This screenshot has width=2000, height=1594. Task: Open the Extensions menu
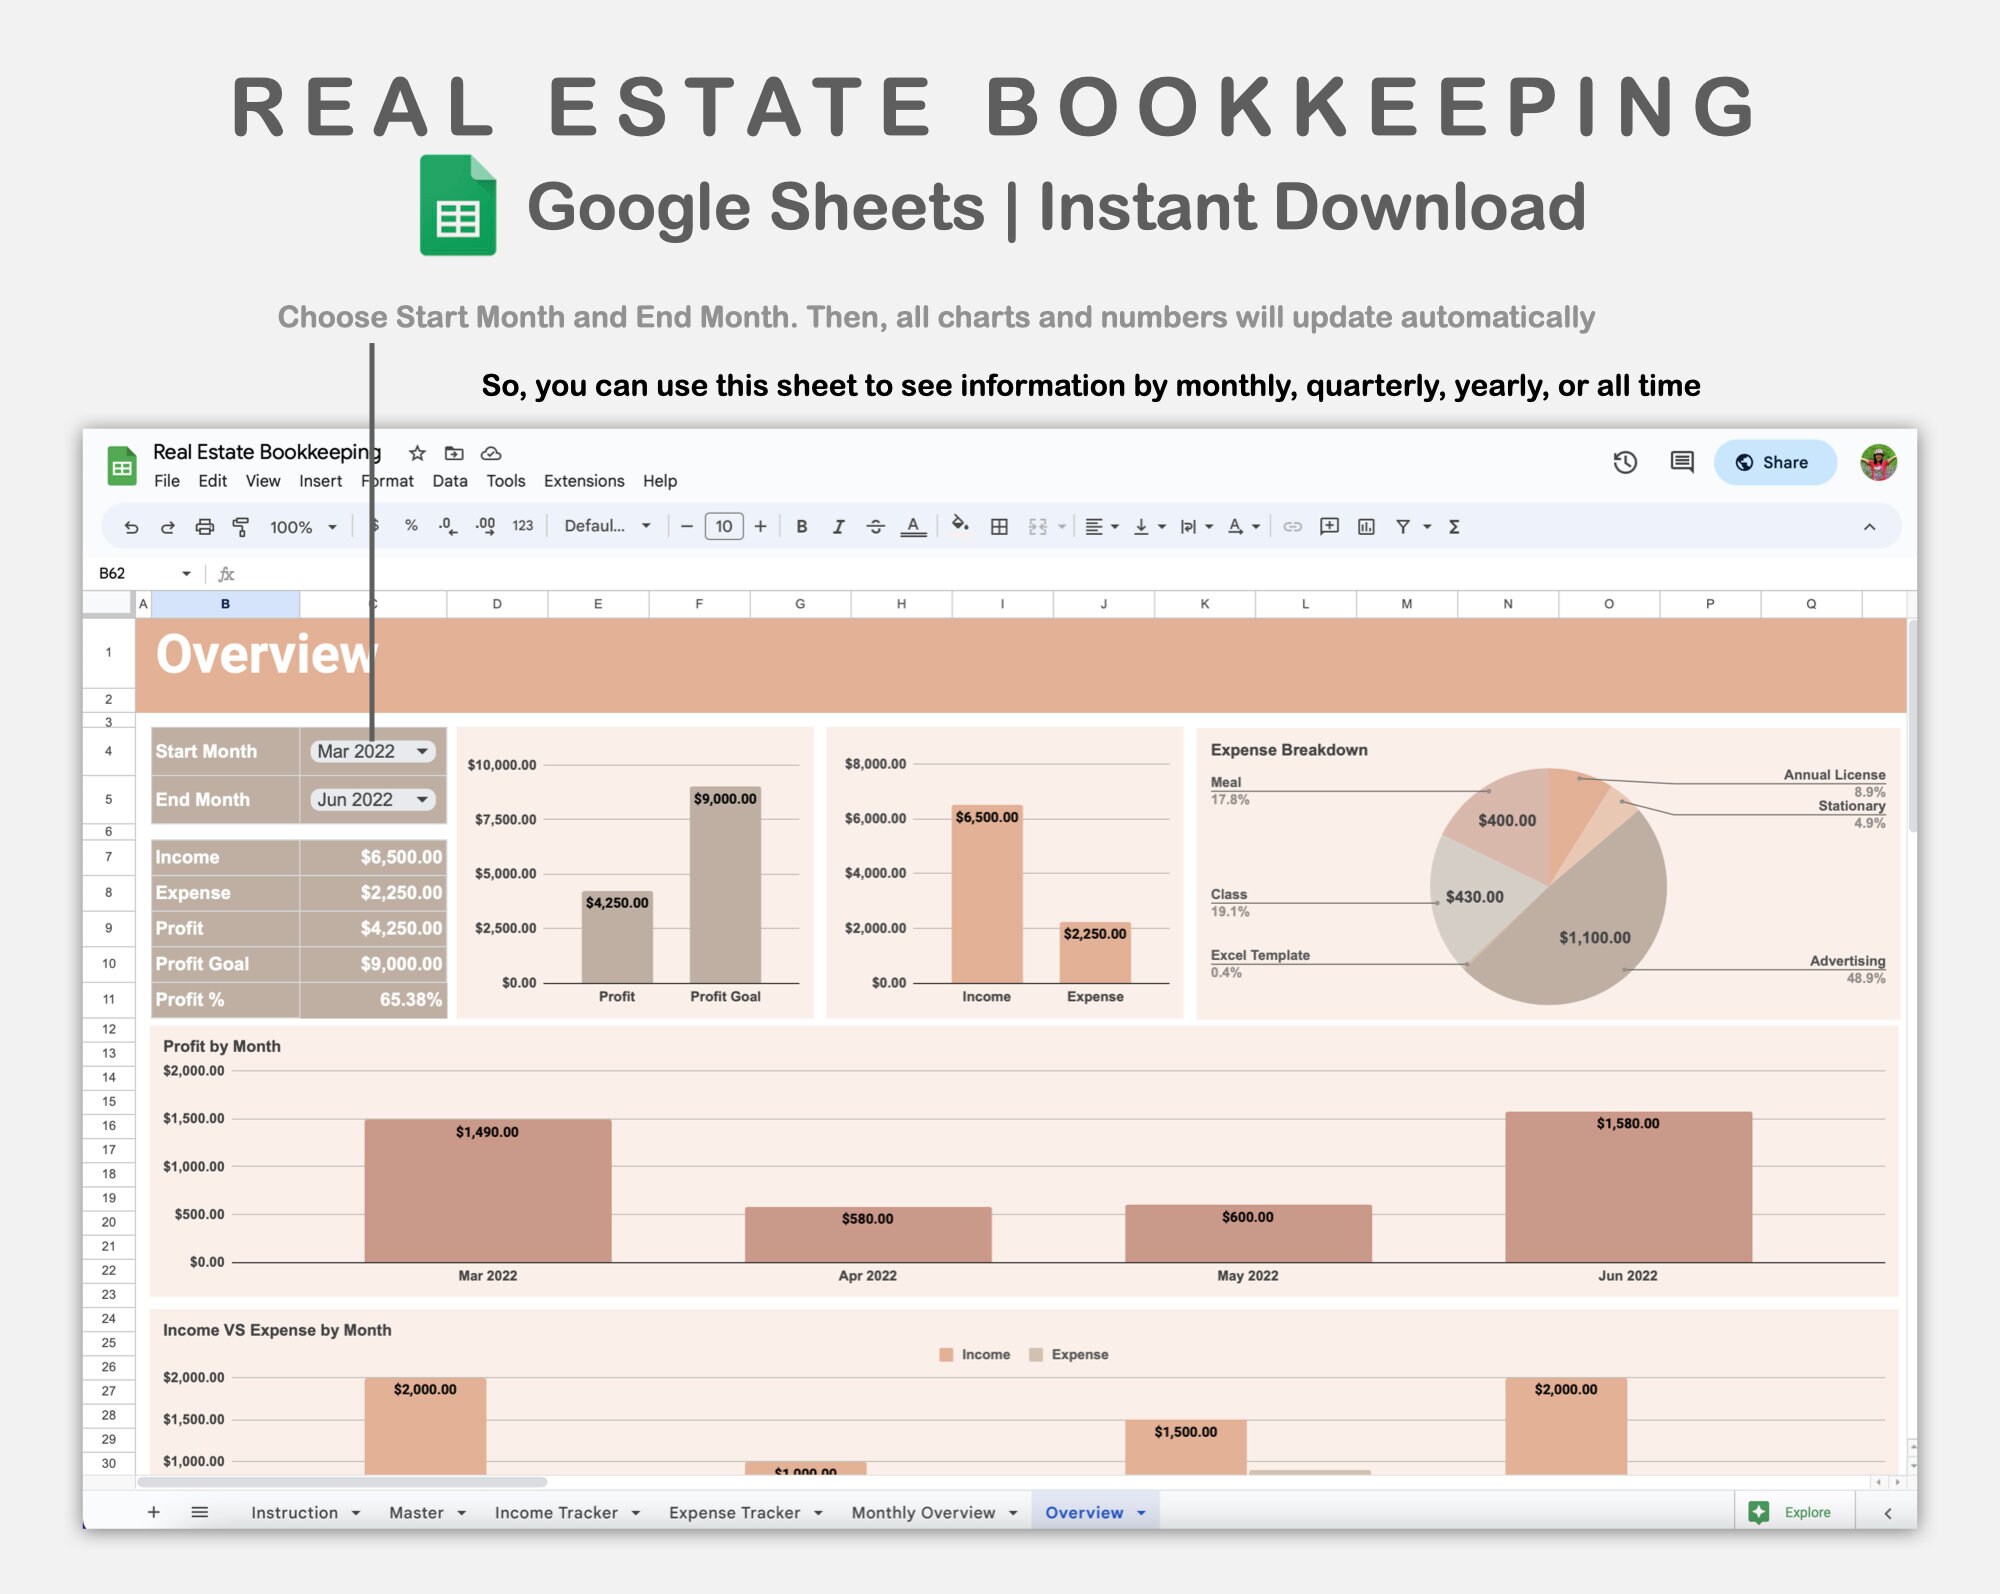click(x=584, y=481)
